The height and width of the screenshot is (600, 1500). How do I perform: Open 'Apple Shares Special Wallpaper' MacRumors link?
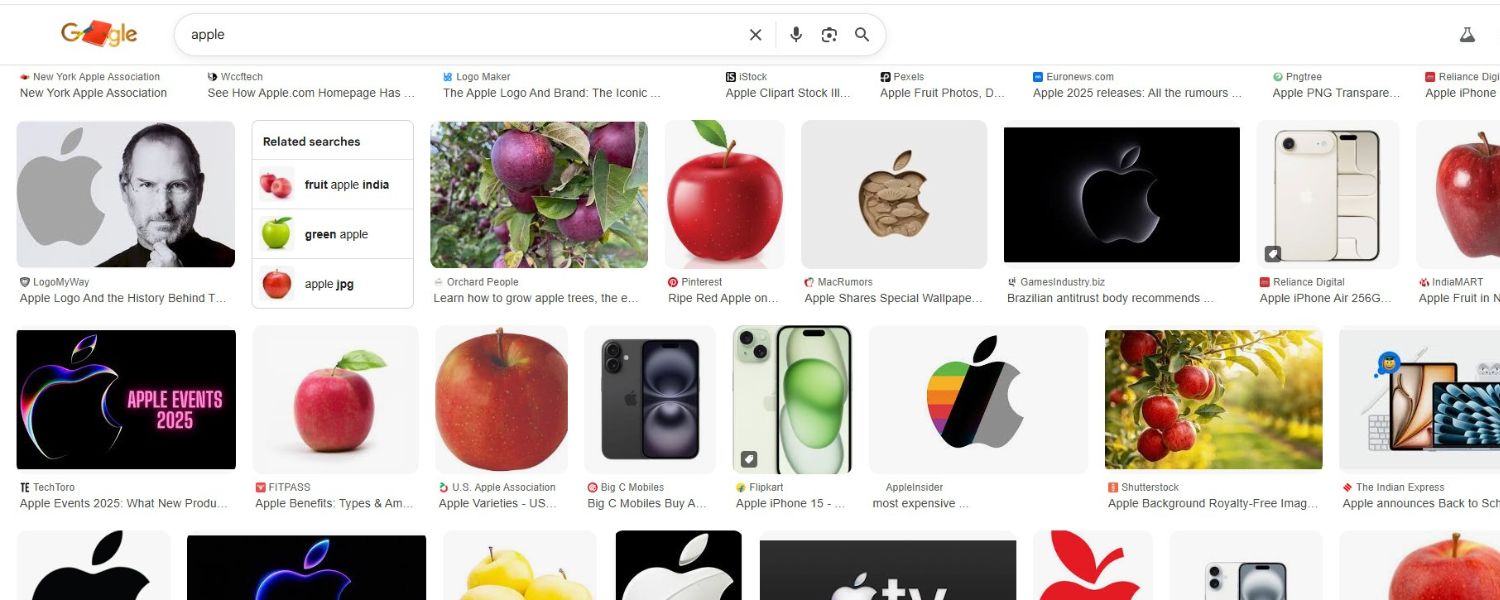[x=893, y=298]
